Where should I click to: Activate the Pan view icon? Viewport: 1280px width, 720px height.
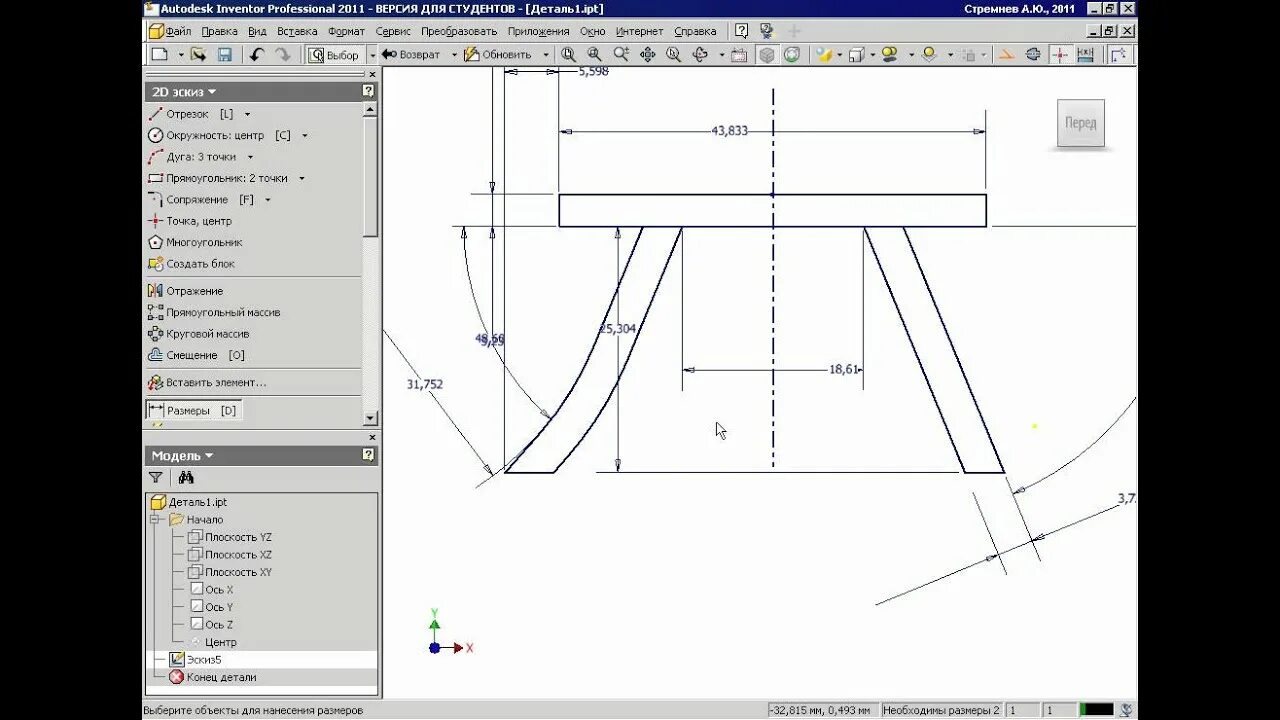(647, 54)
